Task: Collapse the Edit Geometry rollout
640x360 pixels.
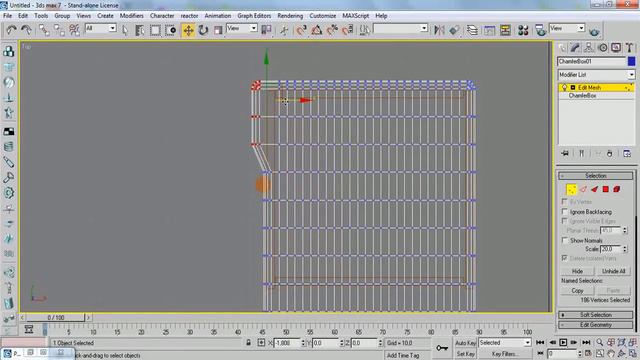Action: pyautogui.click(x=596, y=325)
